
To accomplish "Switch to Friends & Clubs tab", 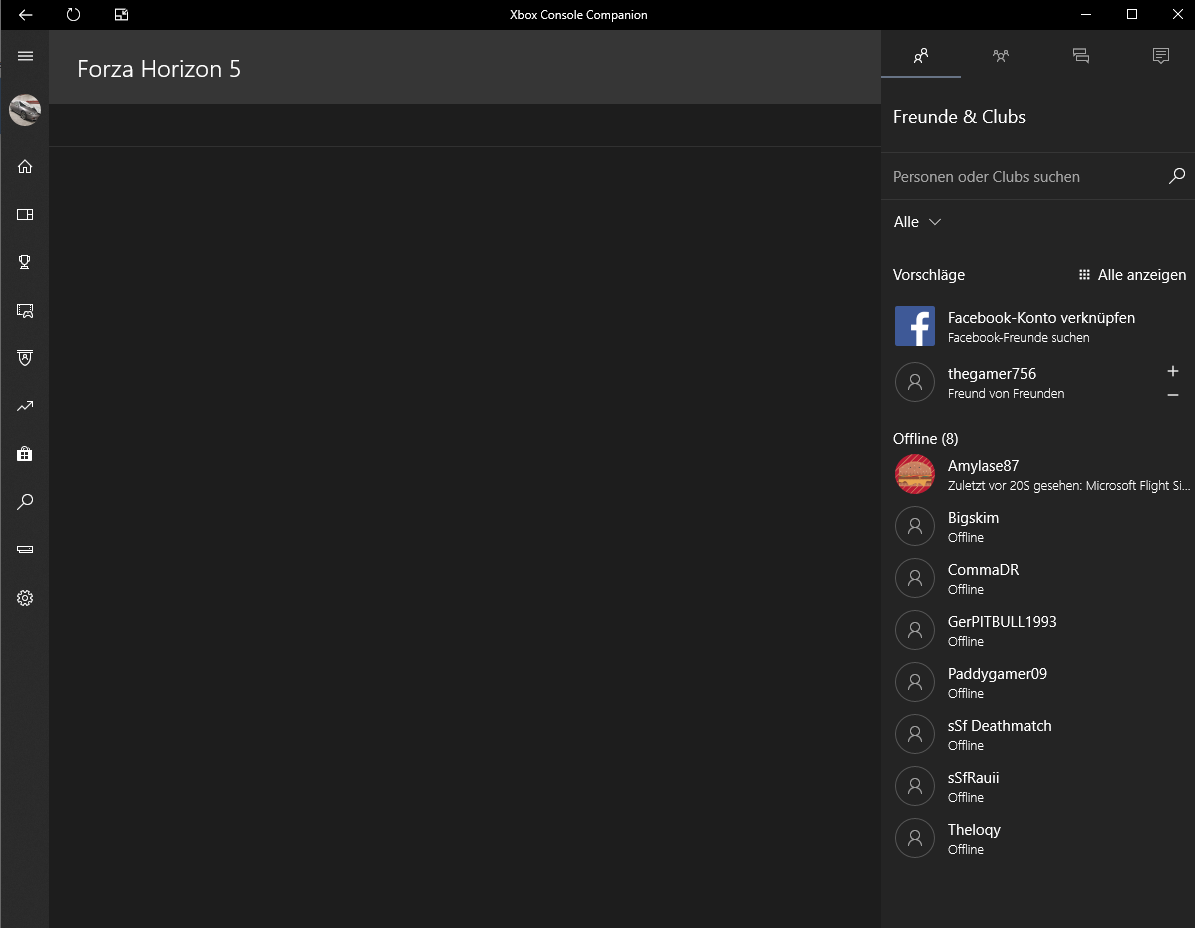I will 921,56.
